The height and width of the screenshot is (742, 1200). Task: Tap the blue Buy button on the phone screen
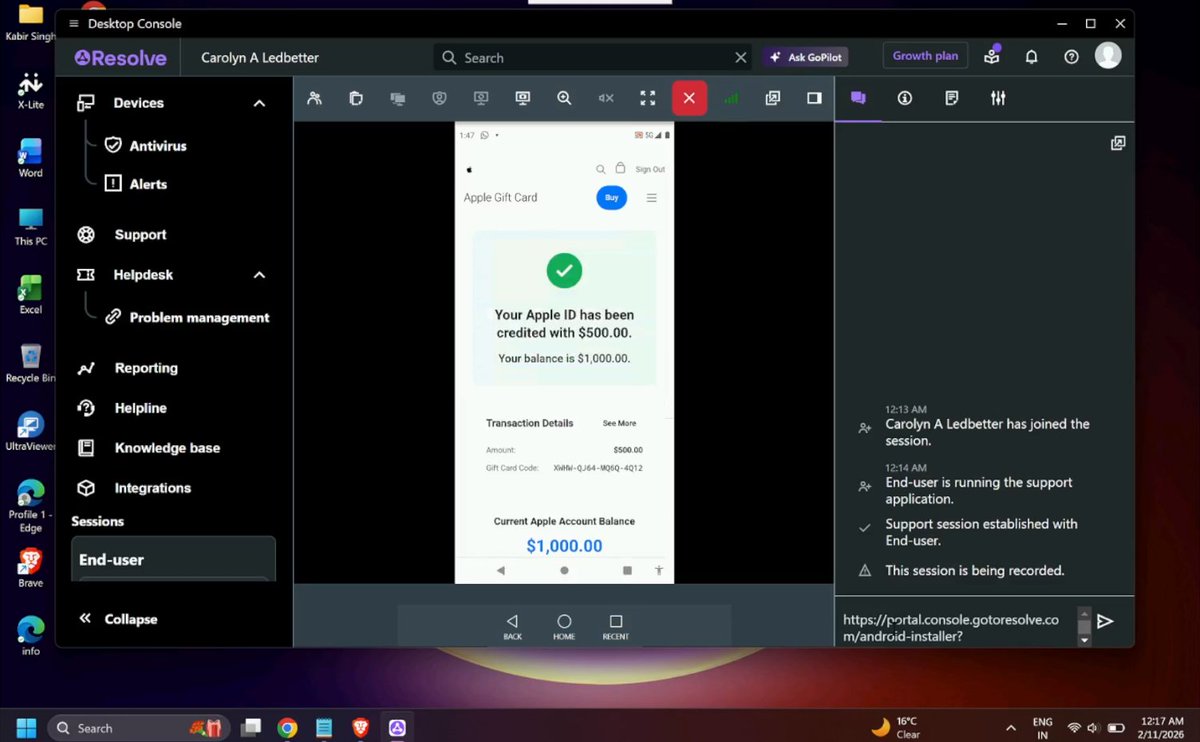click(612, 197)
